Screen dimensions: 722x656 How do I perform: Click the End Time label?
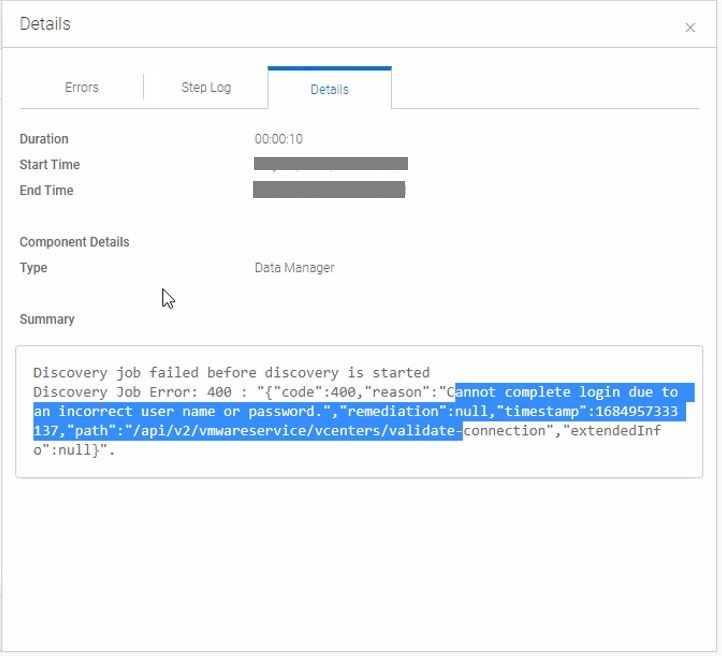(47, 191)
